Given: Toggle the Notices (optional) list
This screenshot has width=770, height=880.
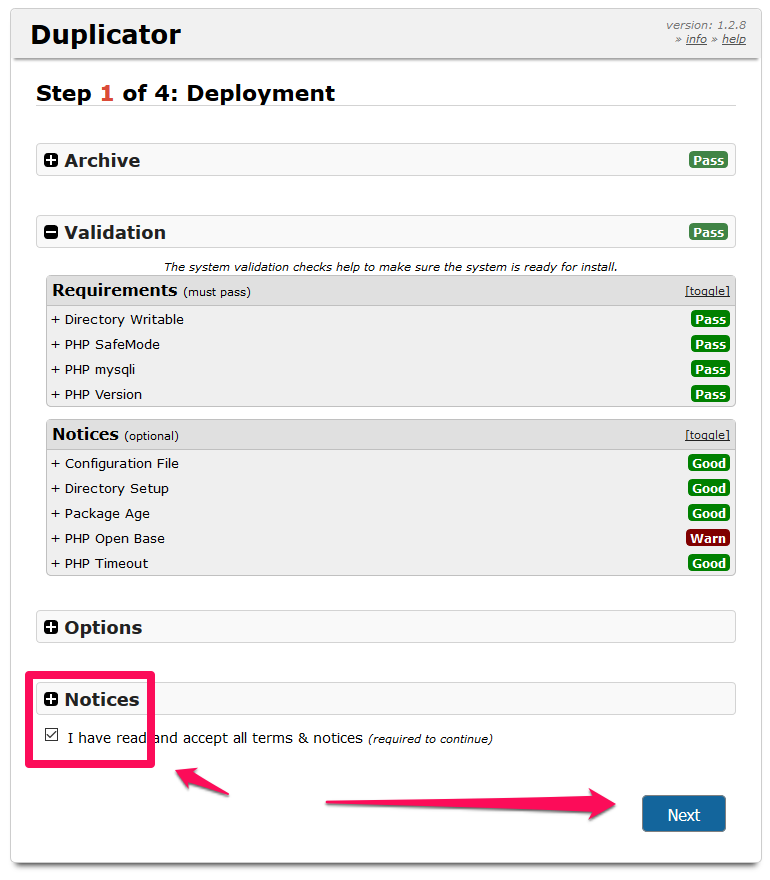Looking at the screenshot, I should 707,436.
